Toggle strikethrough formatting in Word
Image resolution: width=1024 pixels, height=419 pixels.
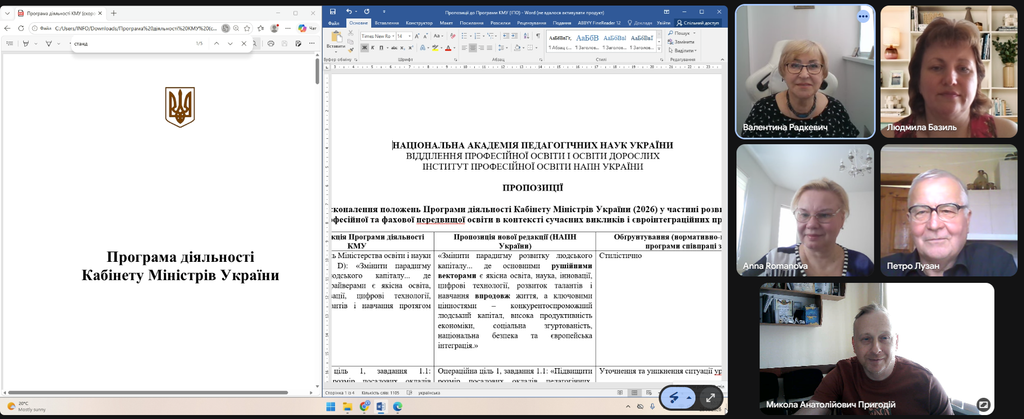[394, 48]
